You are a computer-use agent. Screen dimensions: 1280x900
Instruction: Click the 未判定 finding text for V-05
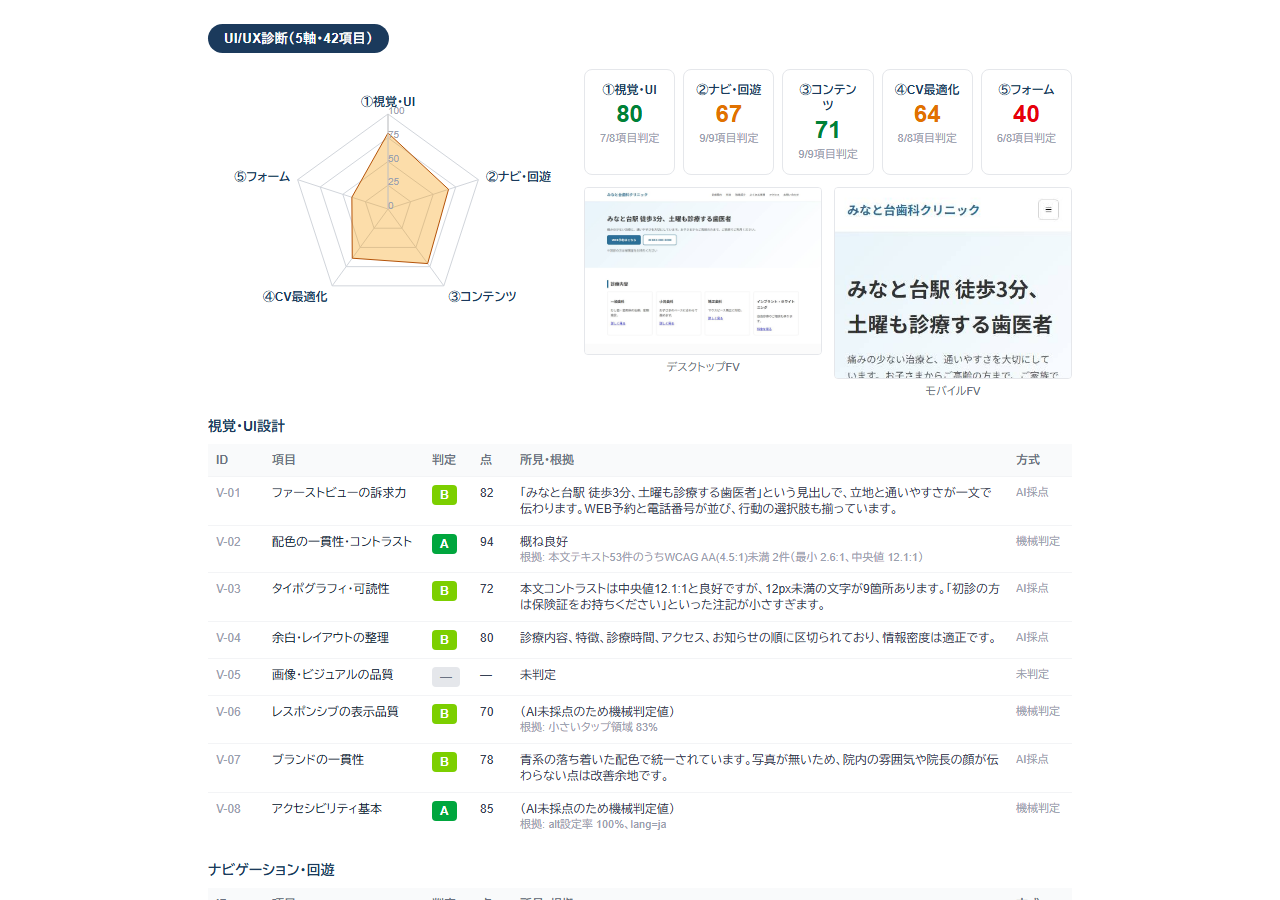[538, 674]
